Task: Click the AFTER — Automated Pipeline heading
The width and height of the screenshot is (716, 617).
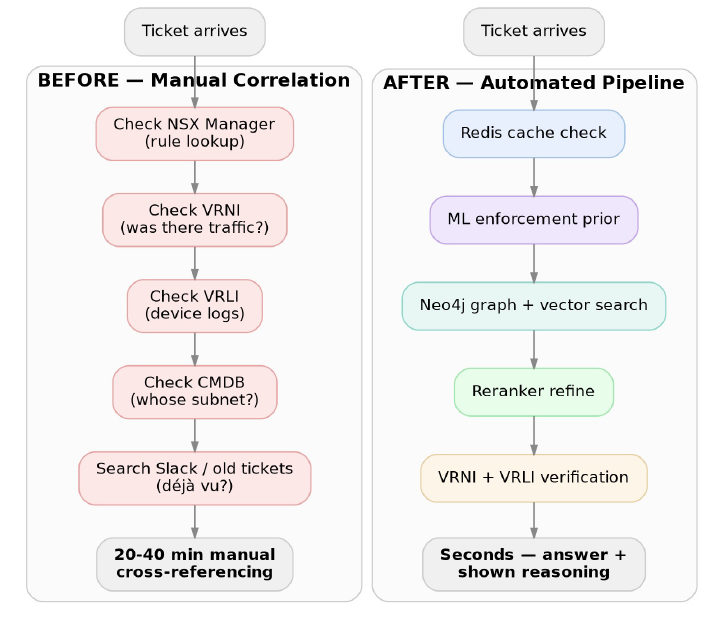Action: point(534,83)
